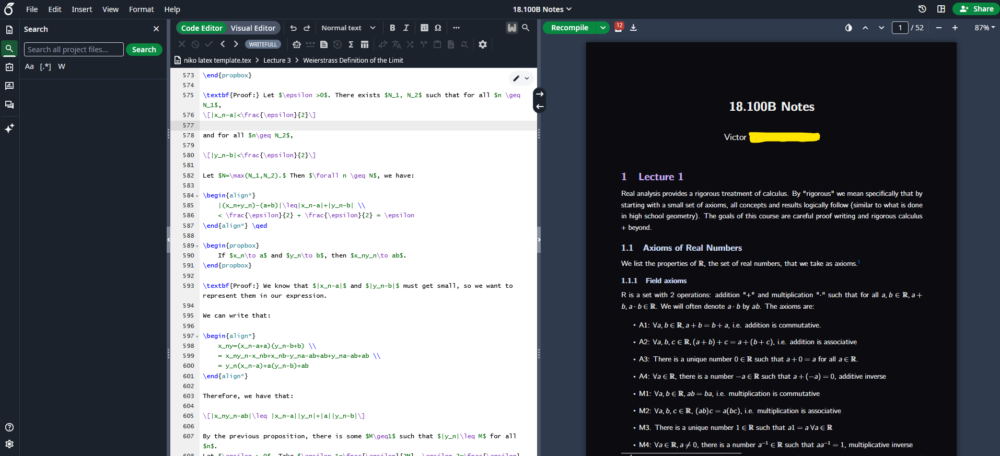The width and height of the screenshot is (1000, 456).
Task: Open editor settings gear icon
Action: pos(483,44)
